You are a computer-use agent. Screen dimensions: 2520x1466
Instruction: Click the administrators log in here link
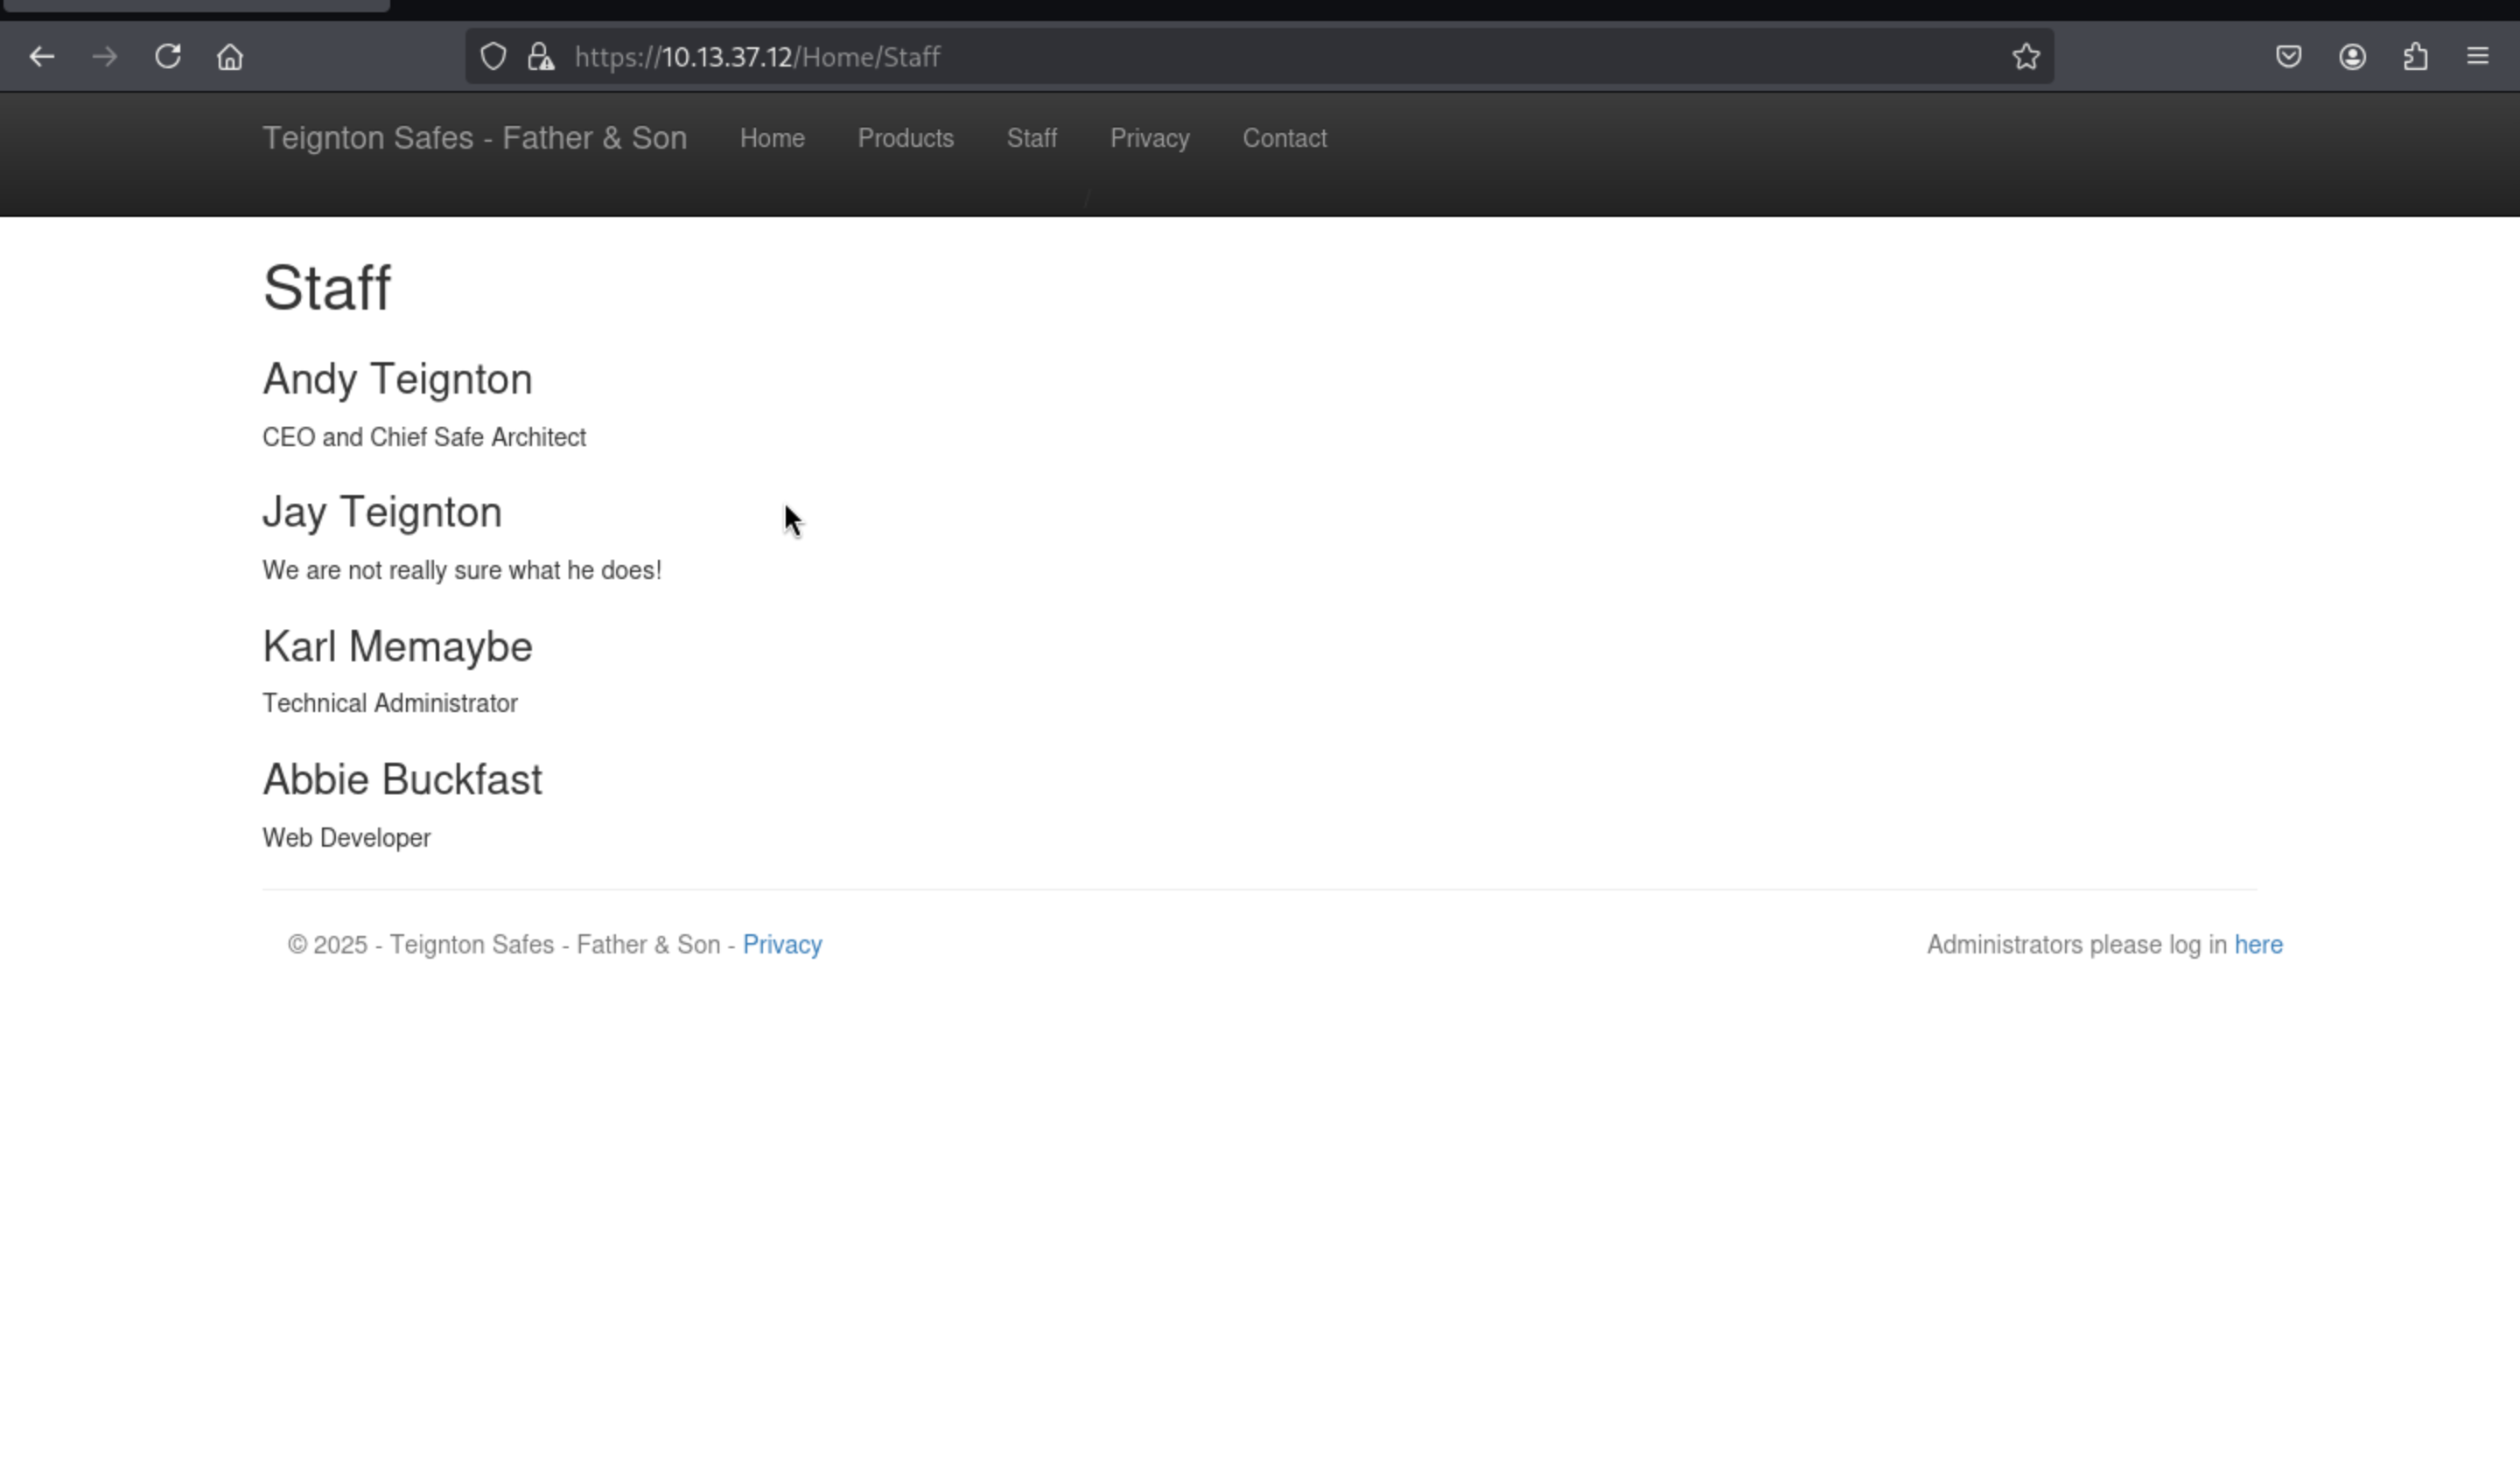(2259, 945)
